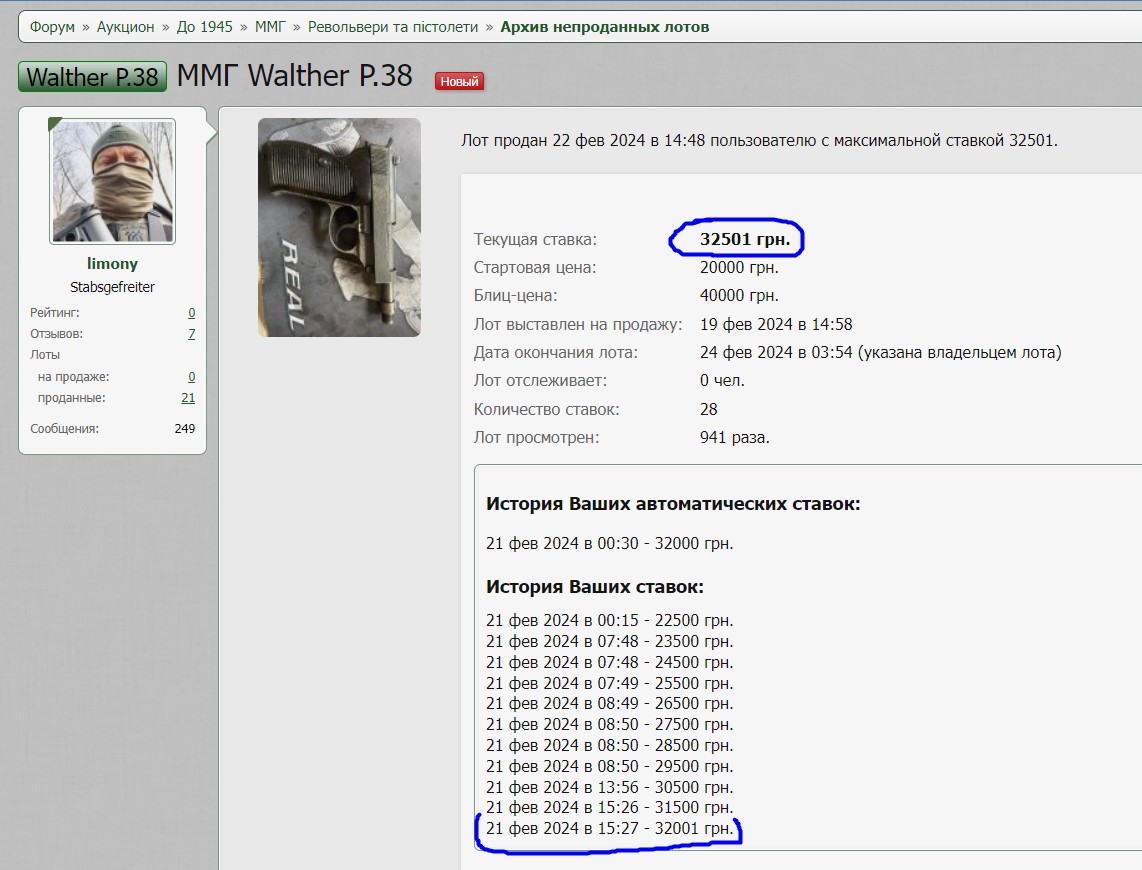The width and height of the screenshot is (1142, 870).
Task: Click the Stabsgefreiter rank under the username
Action: [x=112, y=287]
